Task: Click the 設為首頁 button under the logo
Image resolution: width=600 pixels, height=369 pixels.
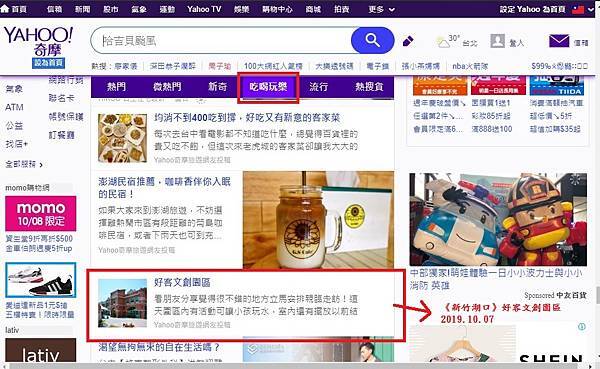Action: point(48,63)
